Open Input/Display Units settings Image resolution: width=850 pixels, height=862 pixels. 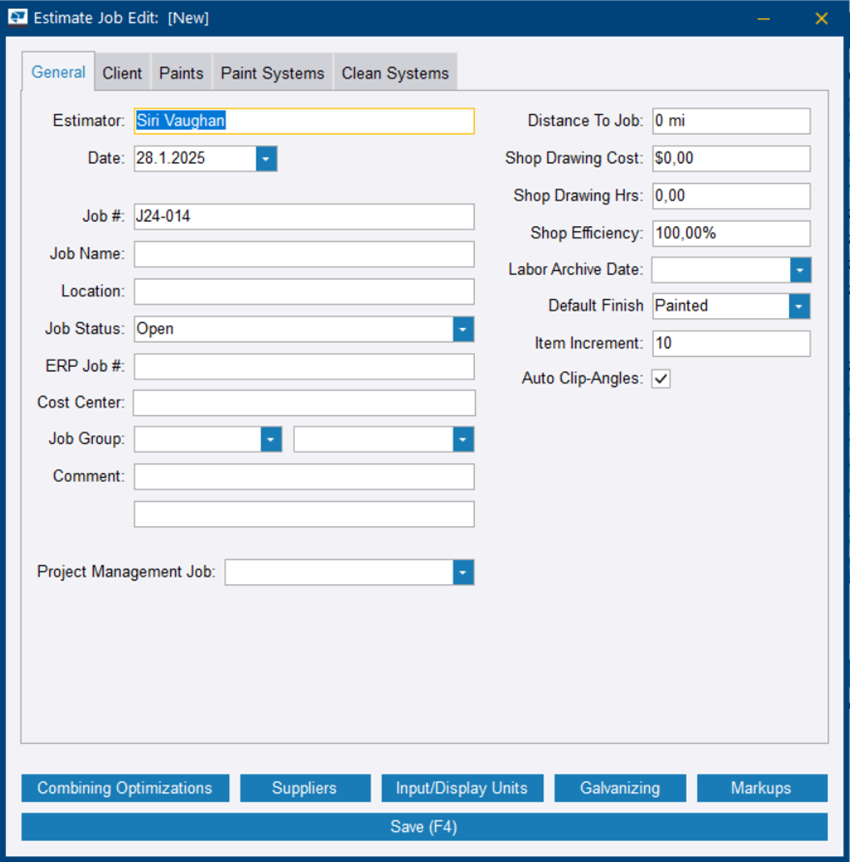[462, 788]
